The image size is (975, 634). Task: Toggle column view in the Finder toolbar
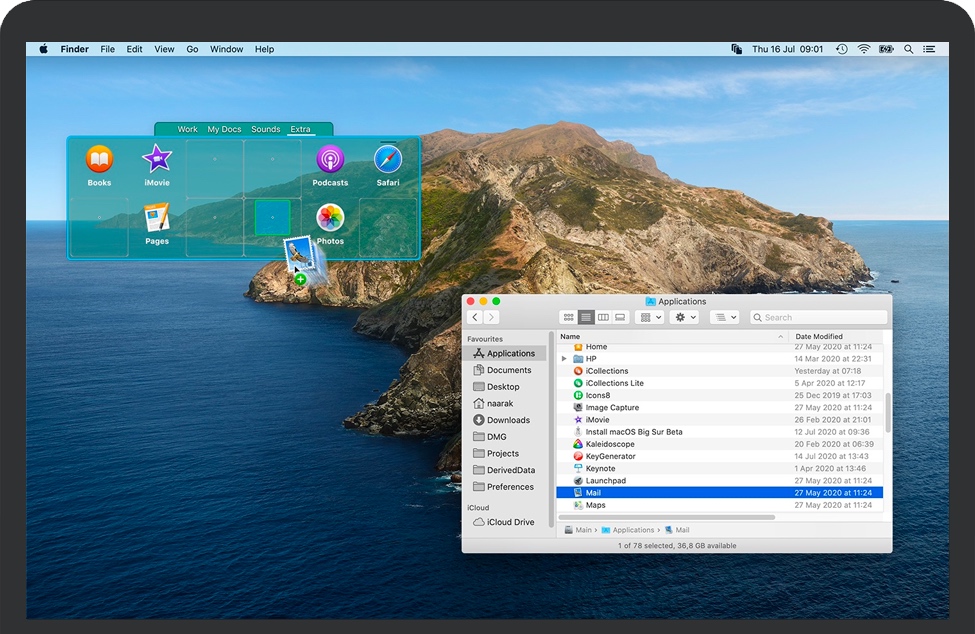tap(605, 316)
